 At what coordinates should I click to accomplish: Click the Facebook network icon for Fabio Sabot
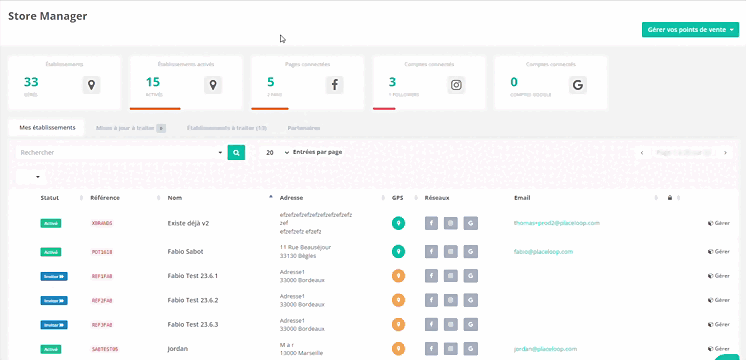tap(431, 252)
